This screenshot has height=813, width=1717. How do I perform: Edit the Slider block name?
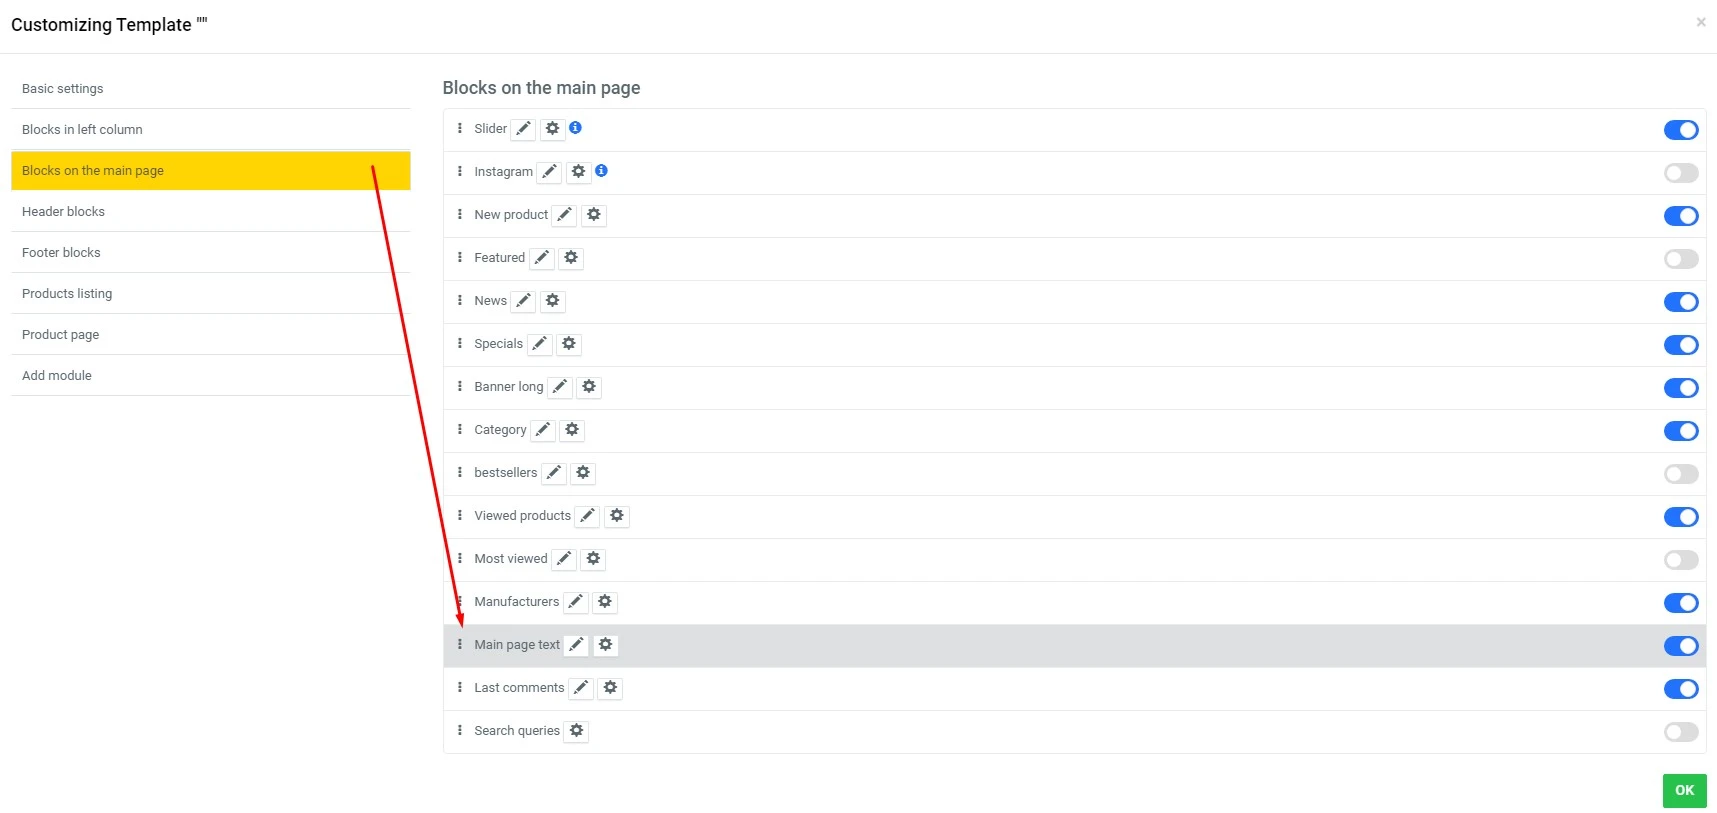click(x=523, y=128)
